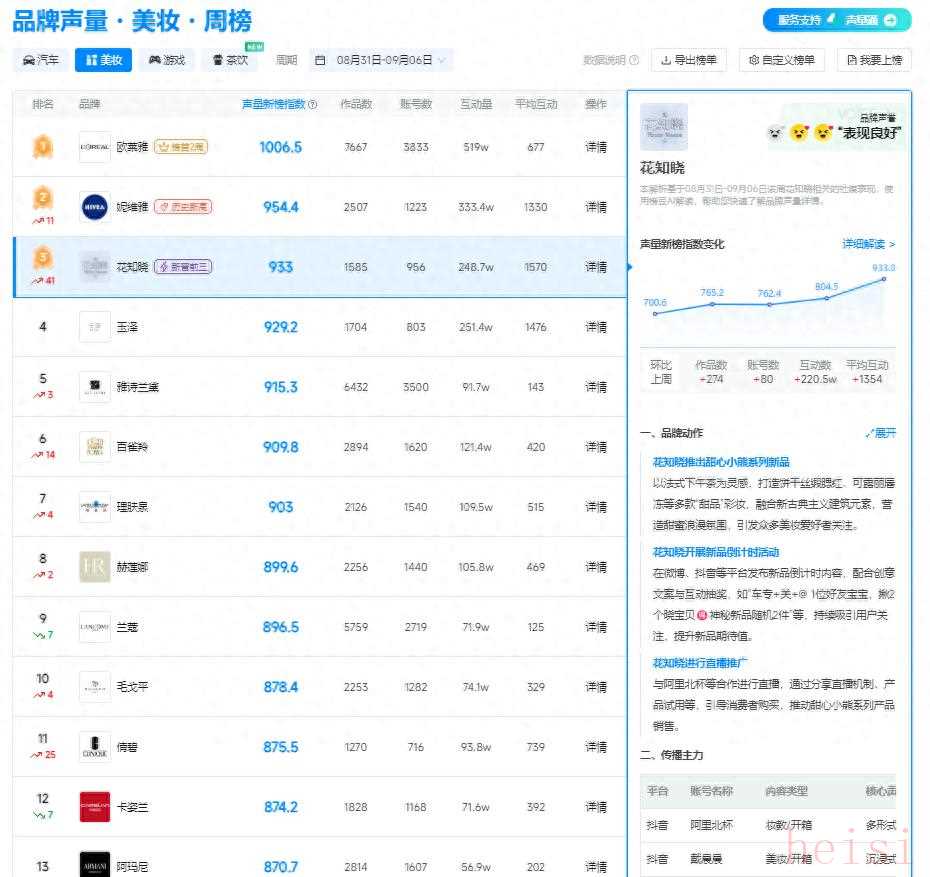Click 导出榜单 export button
The width and height of the screenshot is (930, 877).
[x=689, y=60]
